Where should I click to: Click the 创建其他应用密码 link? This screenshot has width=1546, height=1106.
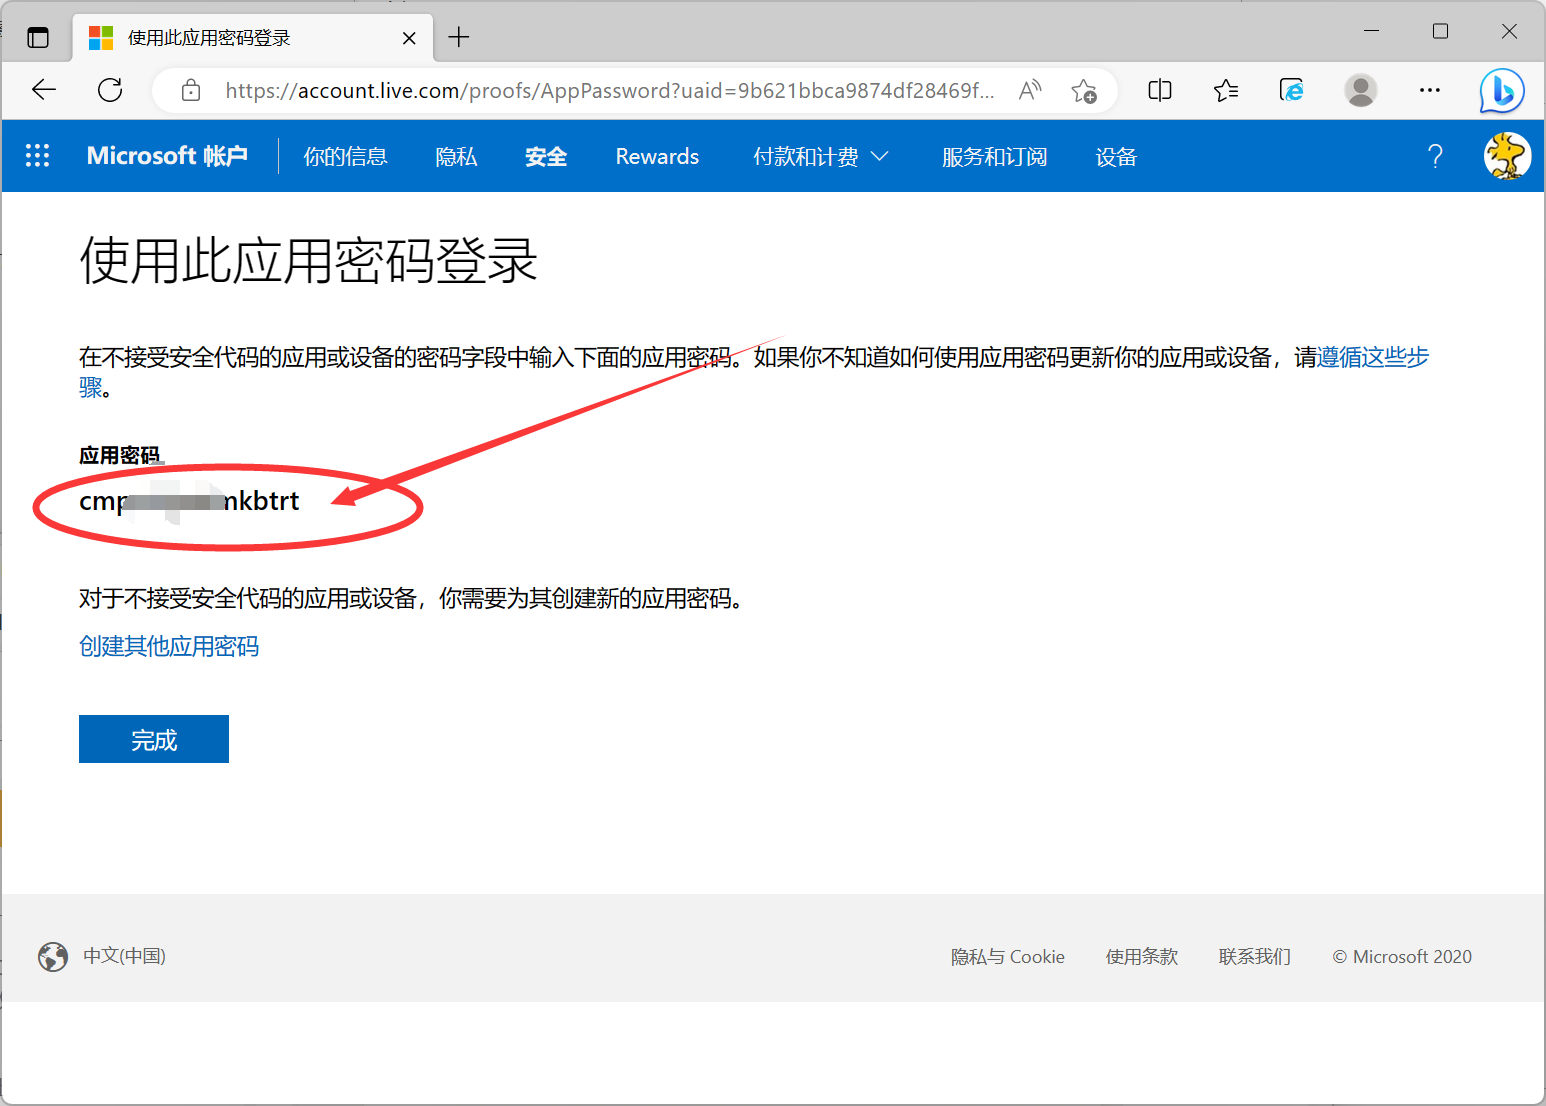[169, 647]
